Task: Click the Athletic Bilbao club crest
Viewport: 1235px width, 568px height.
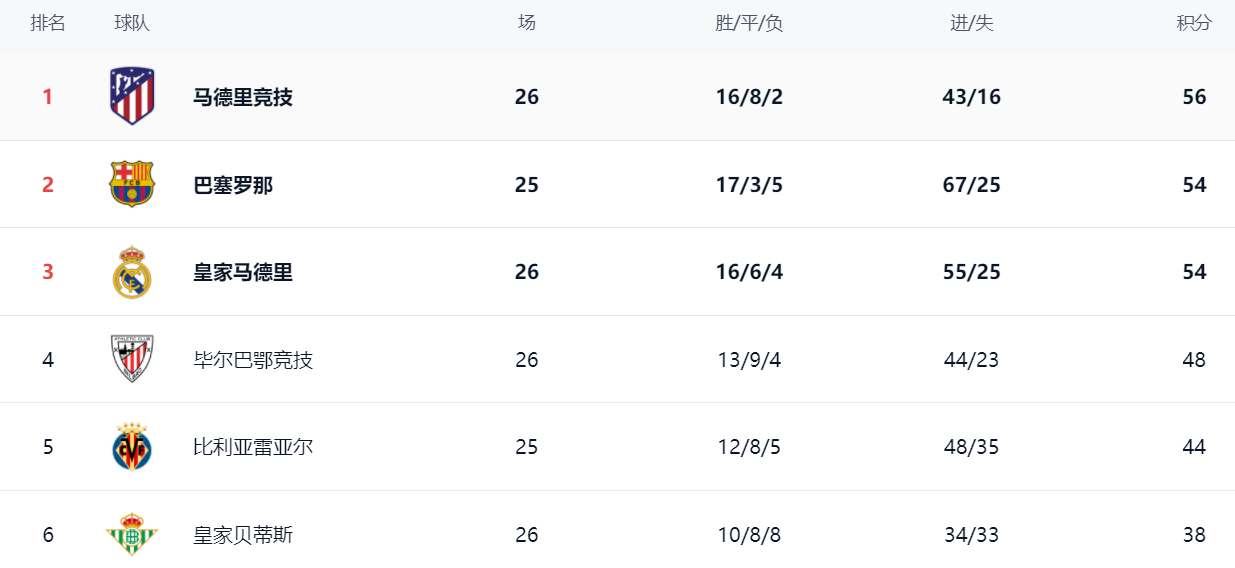Action: pyautogui.click(x=132, y=359)
